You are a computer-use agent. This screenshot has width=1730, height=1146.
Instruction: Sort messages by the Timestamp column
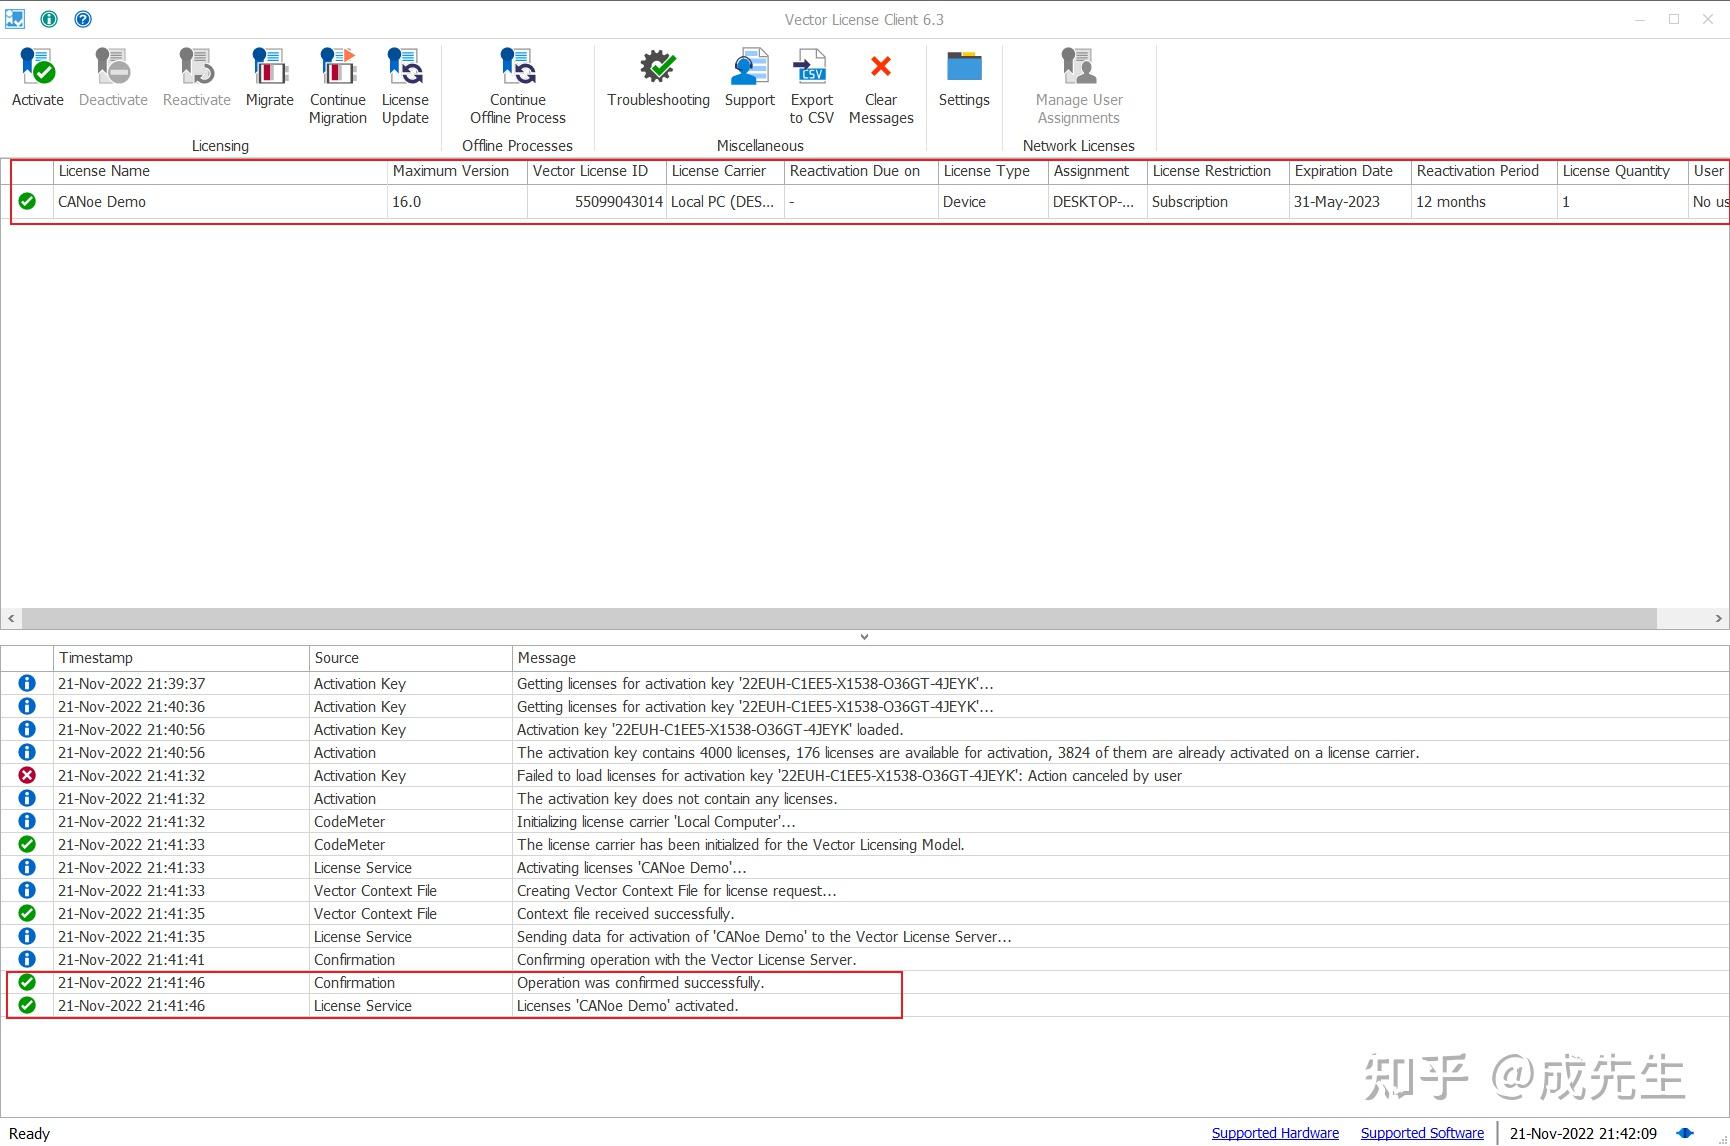181,658
